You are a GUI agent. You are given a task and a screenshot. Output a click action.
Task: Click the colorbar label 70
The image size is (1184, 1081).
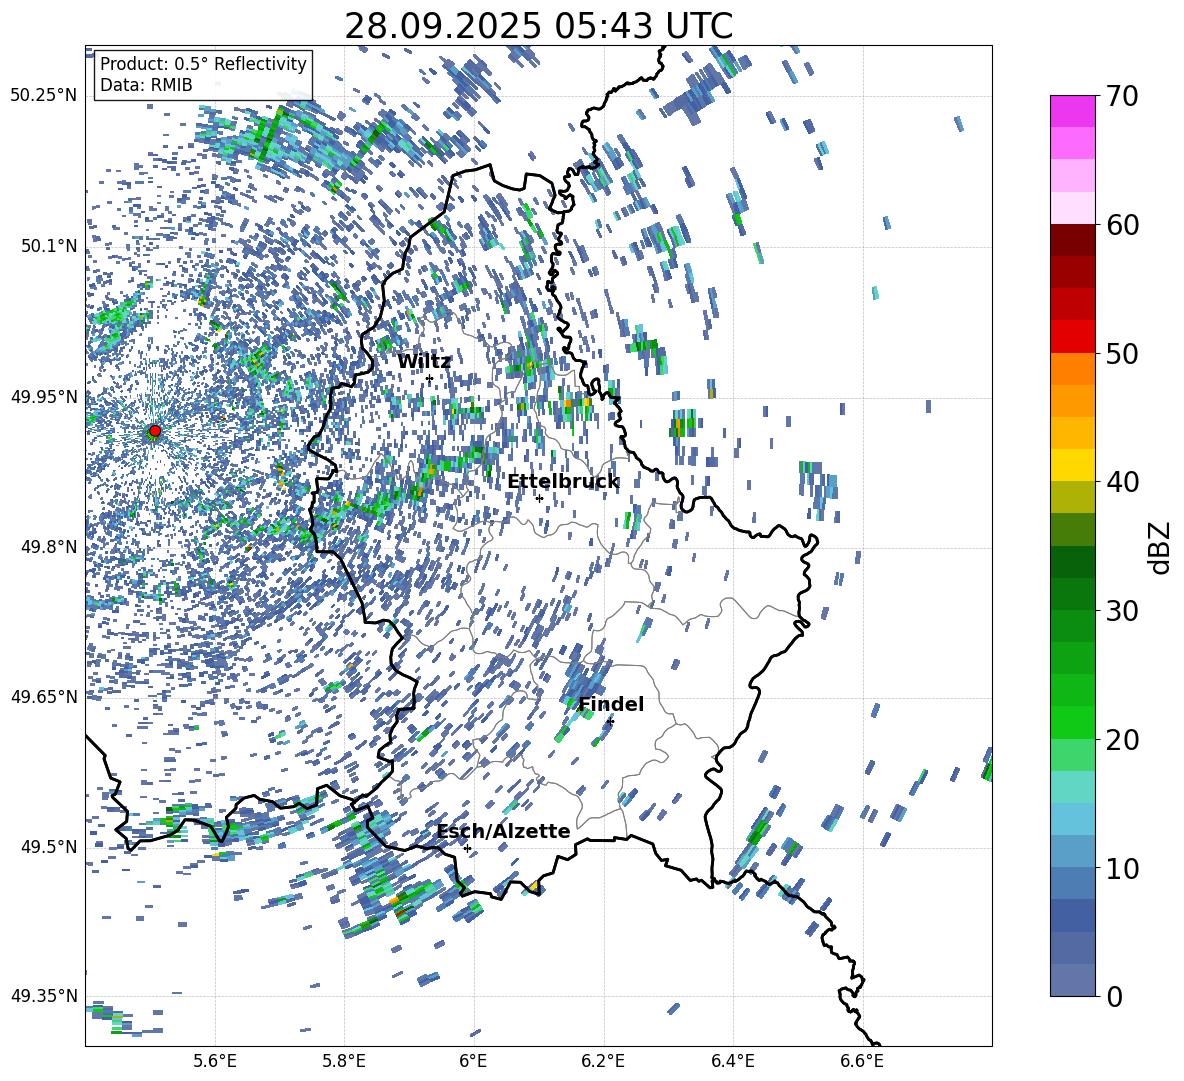point(1122,96)
